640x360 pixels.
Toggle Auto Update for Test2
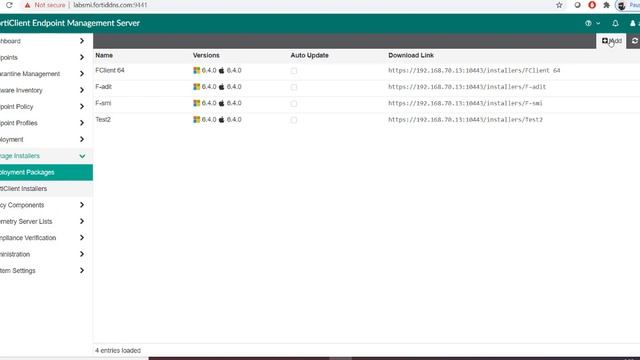(294, 120)
